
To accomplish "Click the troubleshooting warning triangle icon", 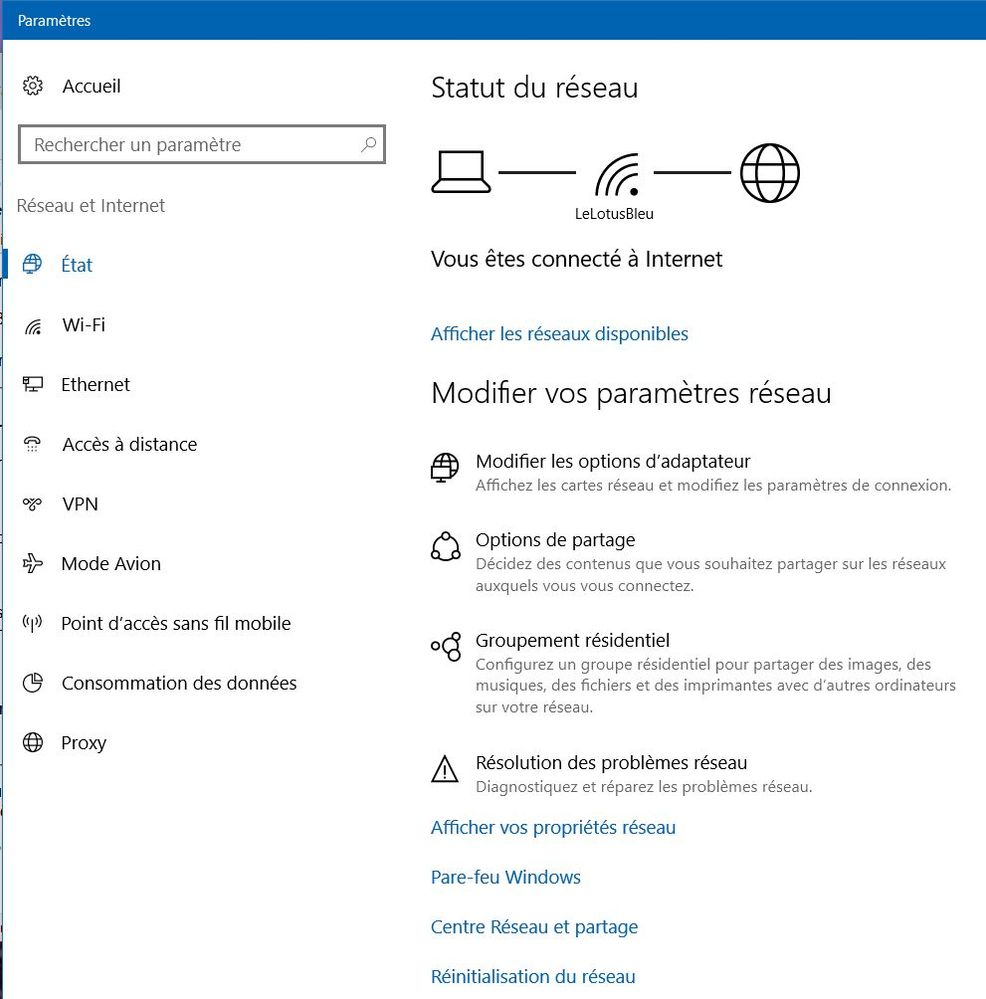I will click(x=445, y=768).
